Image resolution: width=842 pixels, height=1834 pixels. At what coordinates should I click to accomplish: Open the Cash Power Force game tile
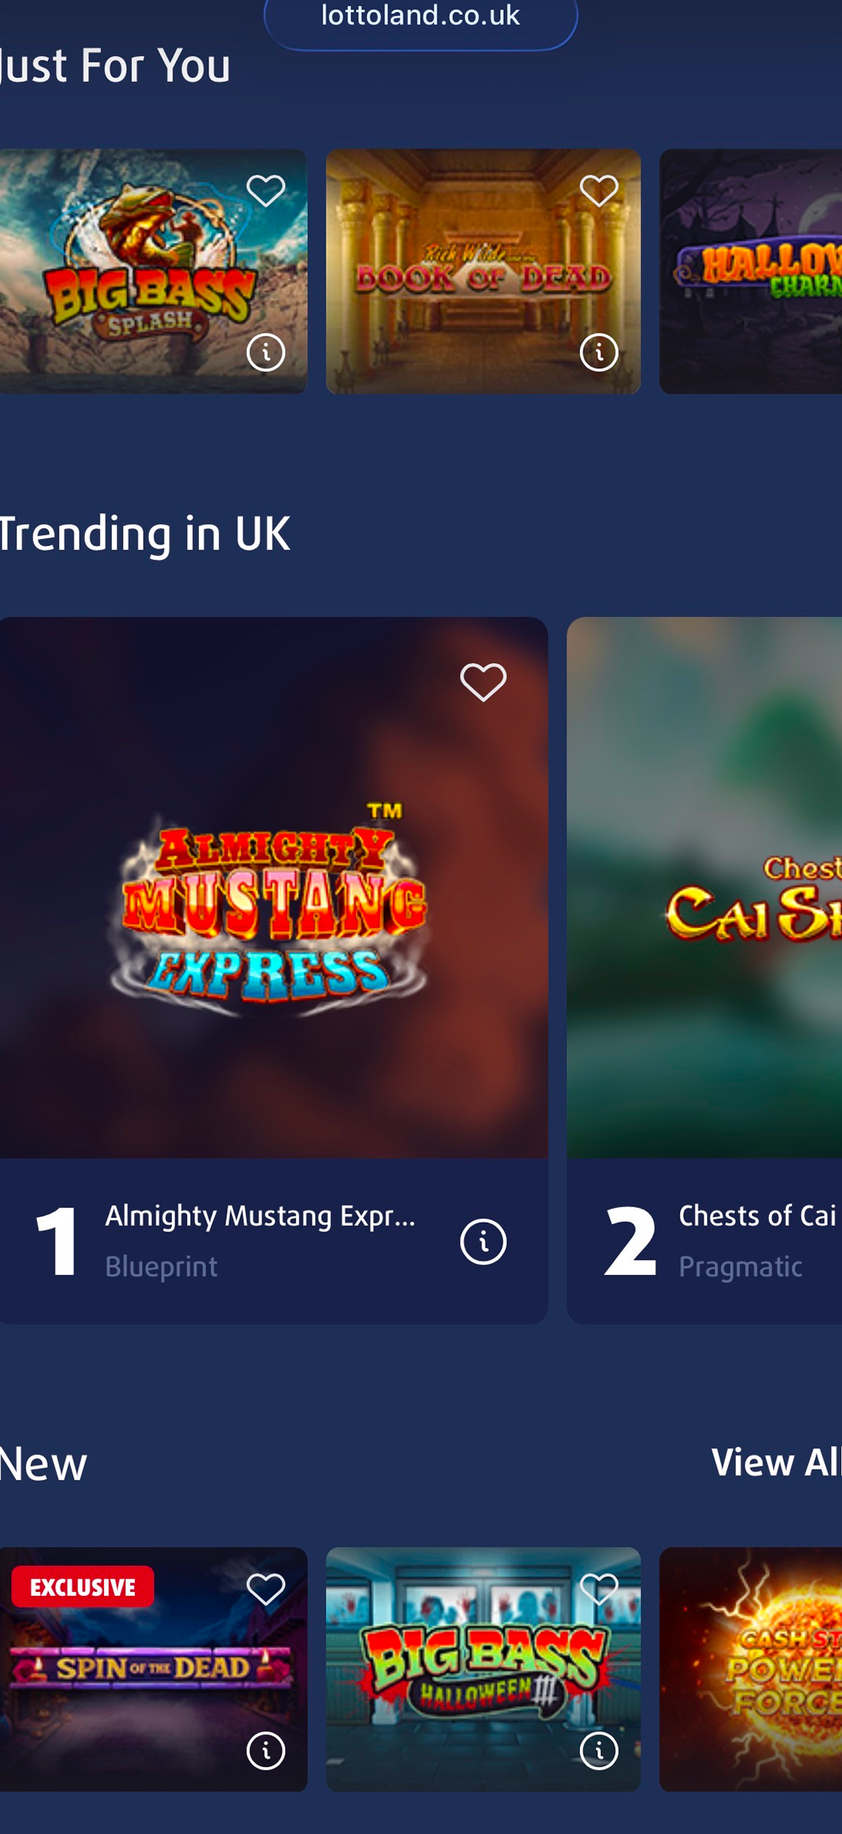[751, 1670]
